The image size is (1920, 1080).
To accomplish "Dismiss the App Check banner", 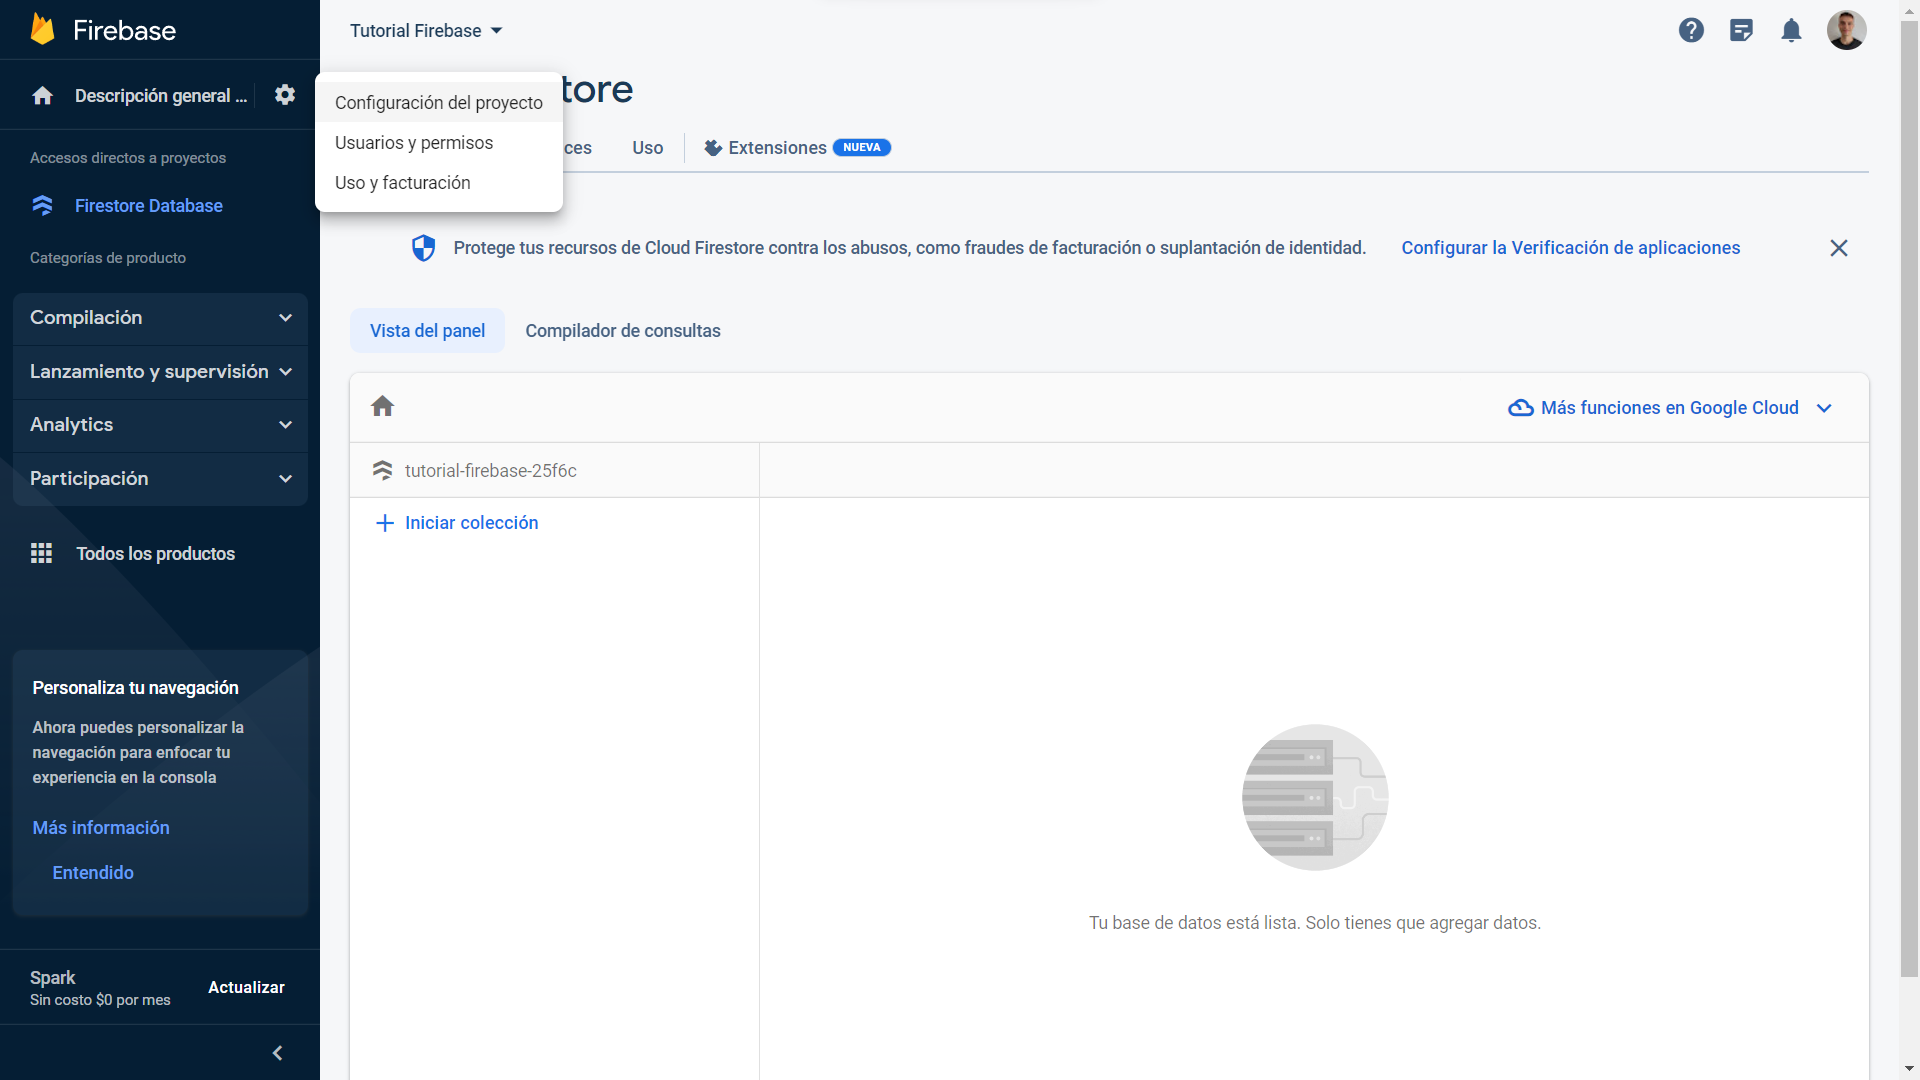I will click(1839, 247).
